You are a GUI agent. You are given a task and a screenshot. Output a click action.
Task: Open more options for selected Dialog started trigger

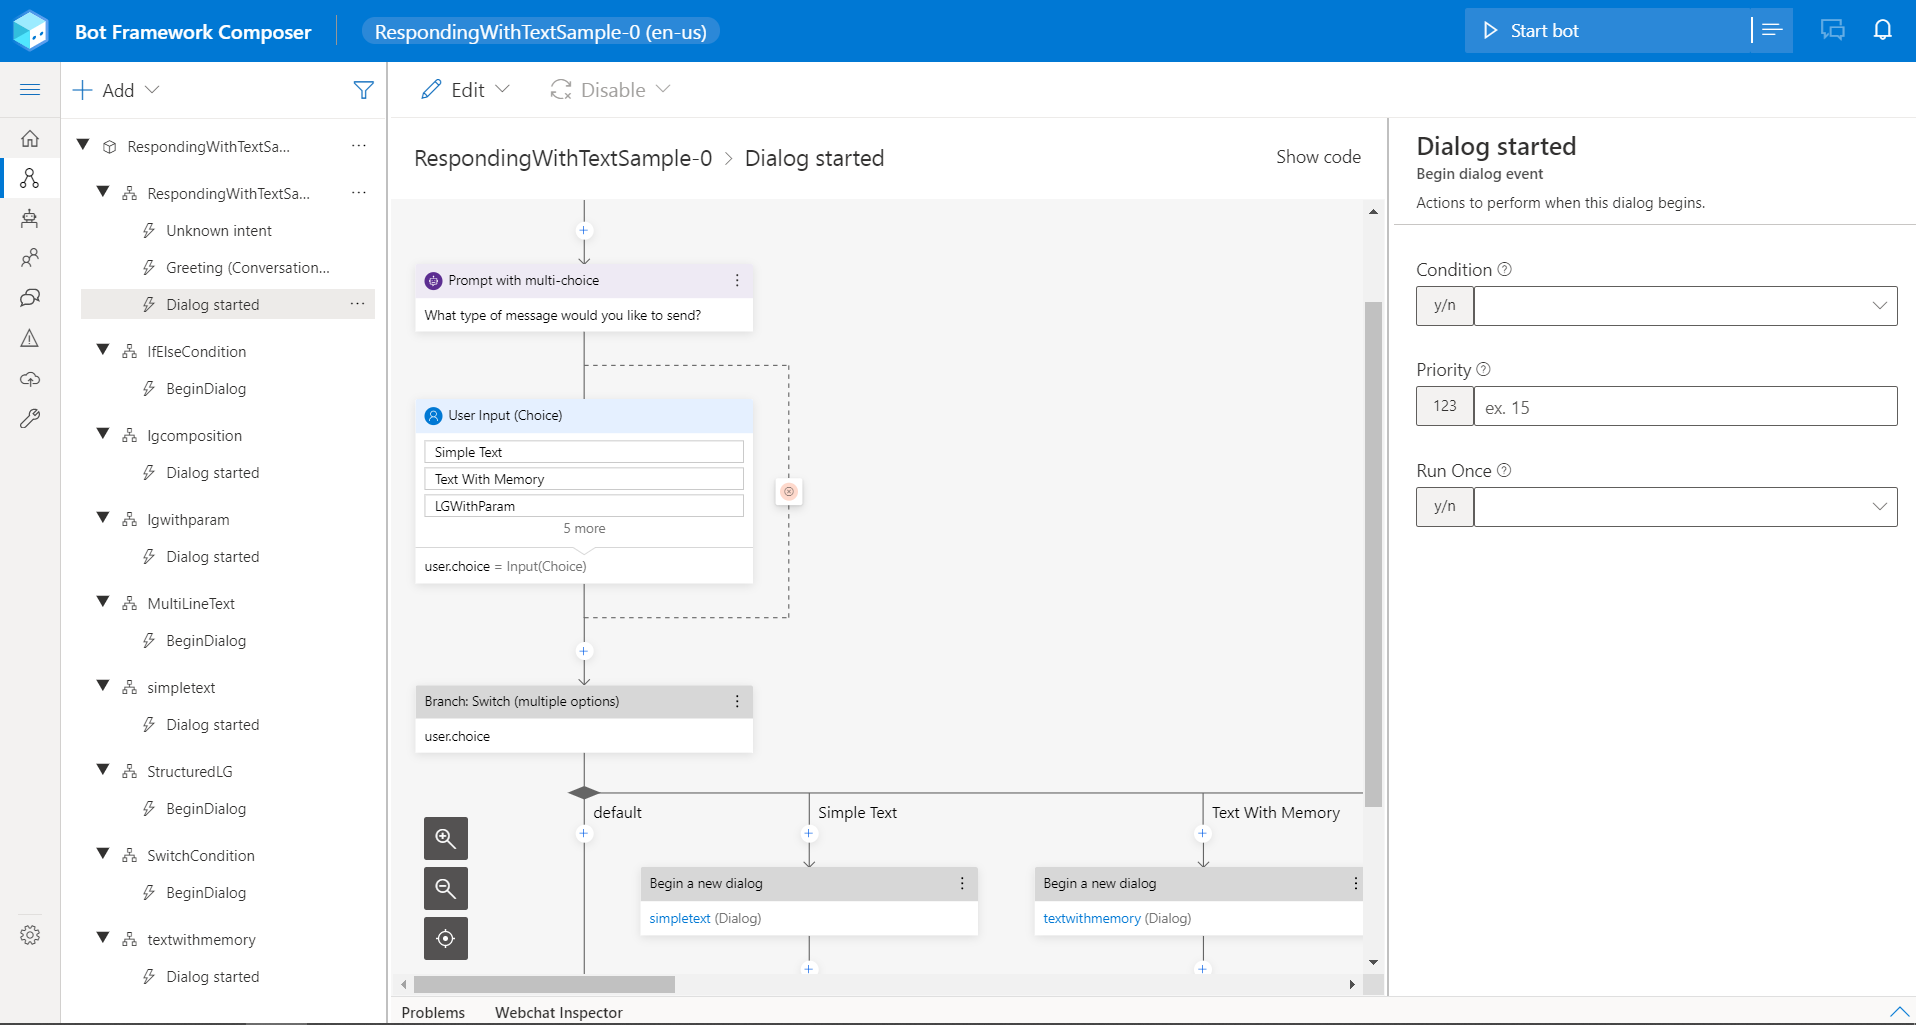coord(358,304)
